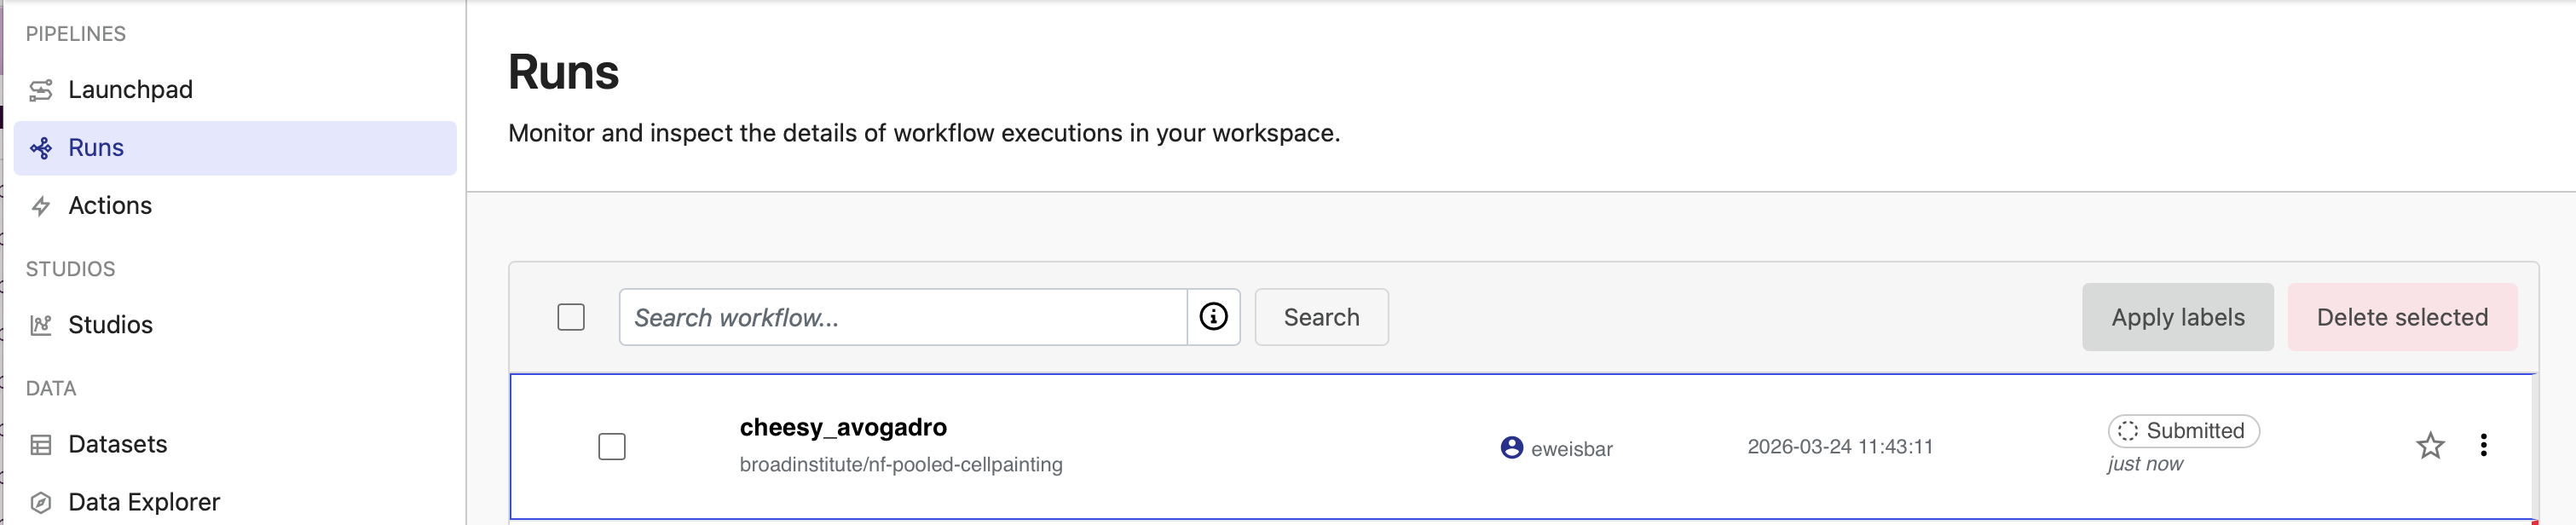Open Actions via its lightning bolt icon

pyautogui.click(x=40, y=205)
